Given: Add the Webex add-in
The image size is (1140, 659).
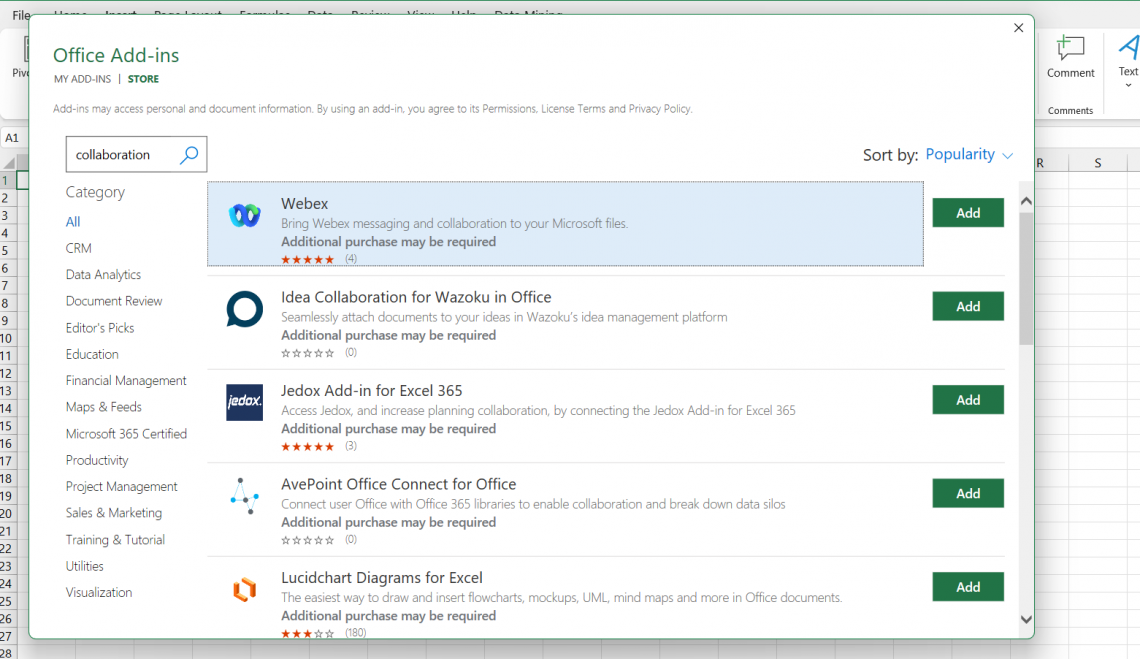Looking at the screenshot, I should [x=967, y=212].
